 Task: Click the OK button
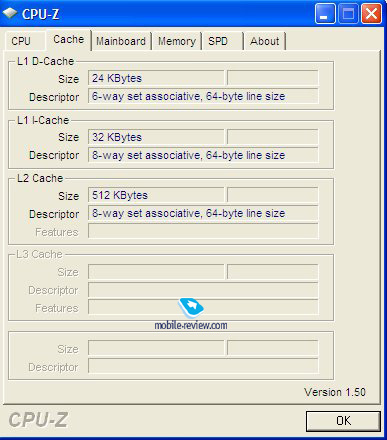click(343, 421)
